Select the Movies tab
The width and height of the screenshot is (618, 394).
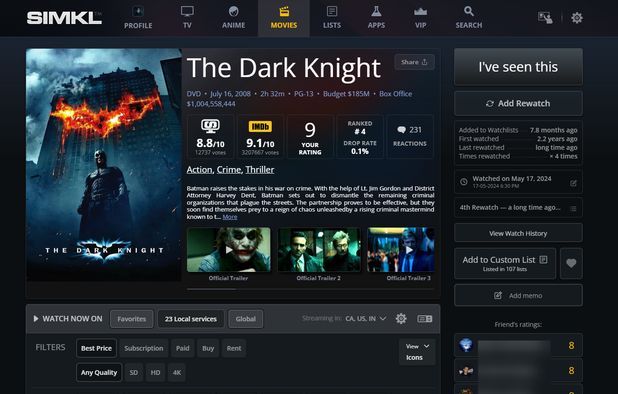pos(284,18)
